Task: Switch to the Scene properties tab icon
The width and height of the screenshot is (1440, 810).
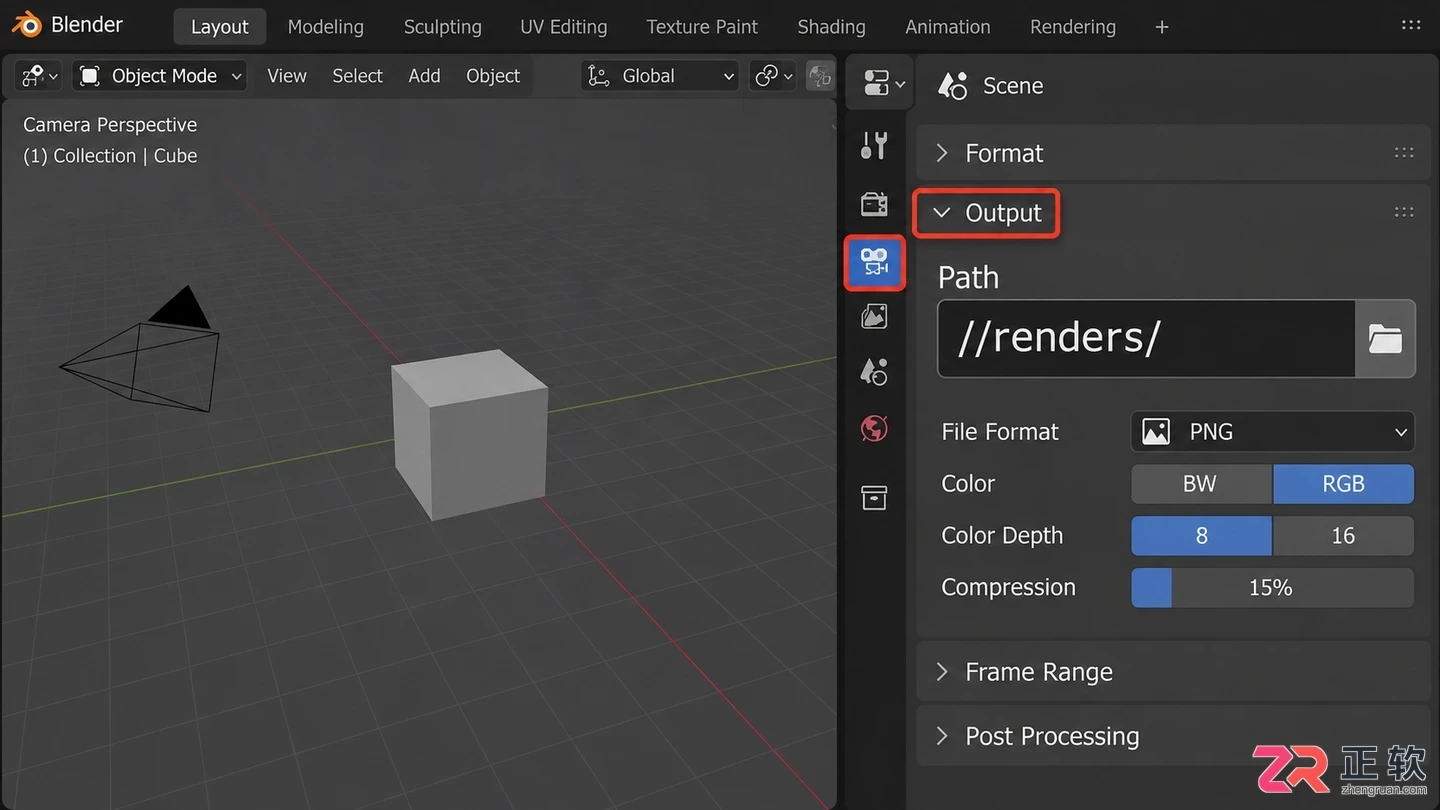Action: (x=874, y=373)
